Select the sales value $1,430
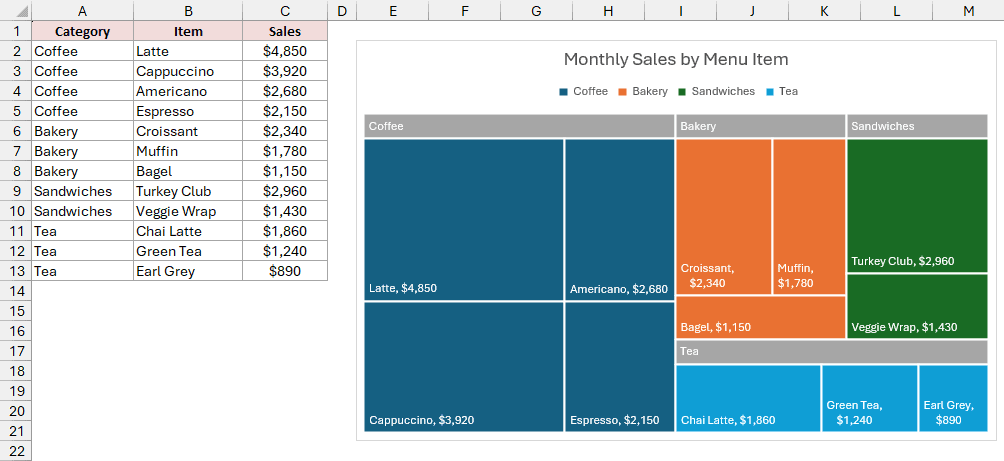The width and height of the screenshot is (1004, 461). click(x=285, y=211)
